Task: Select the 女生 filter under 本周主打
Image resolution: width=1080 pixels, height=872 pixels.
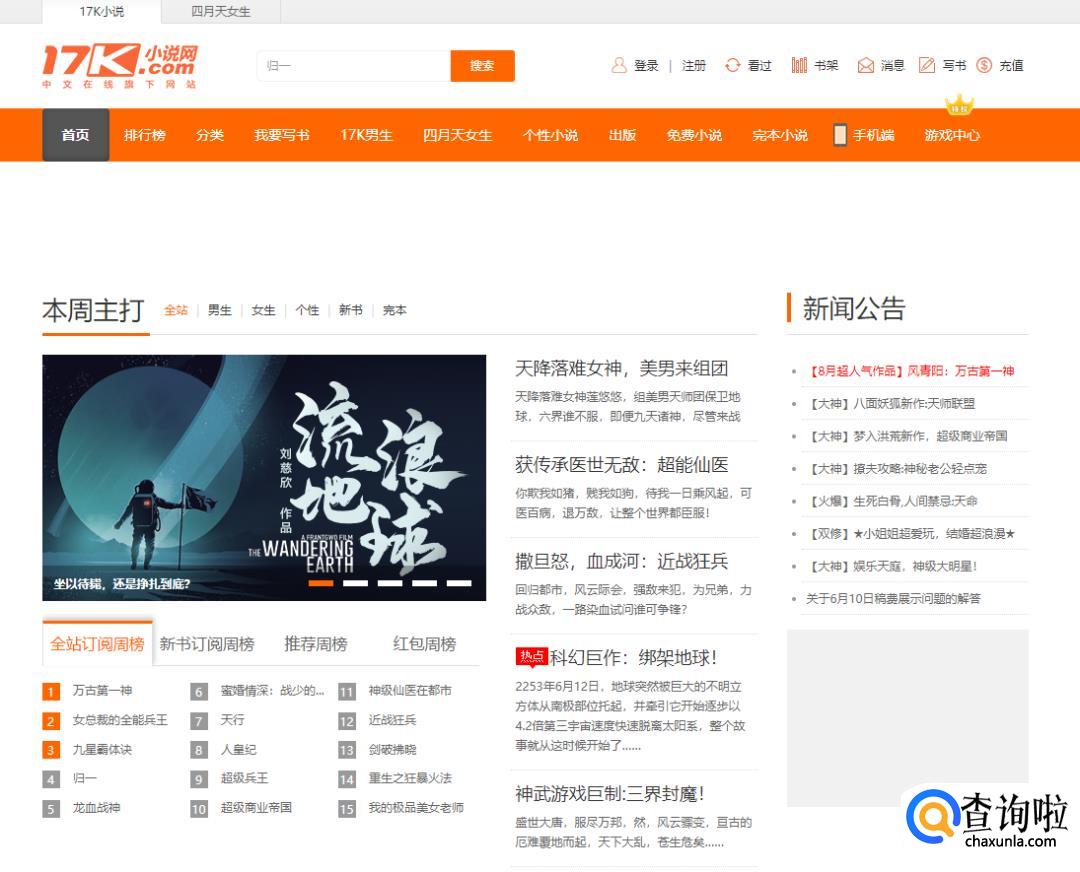Action: 263,310
